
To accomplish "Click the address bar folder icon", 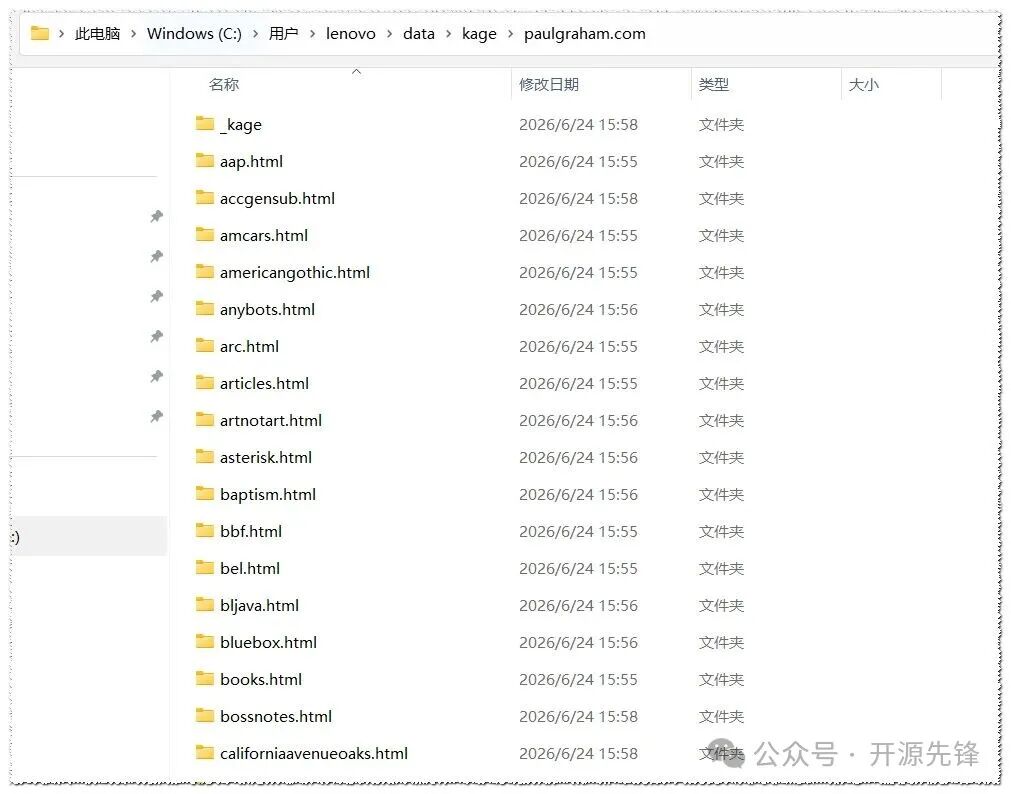I will click(40, 32).
